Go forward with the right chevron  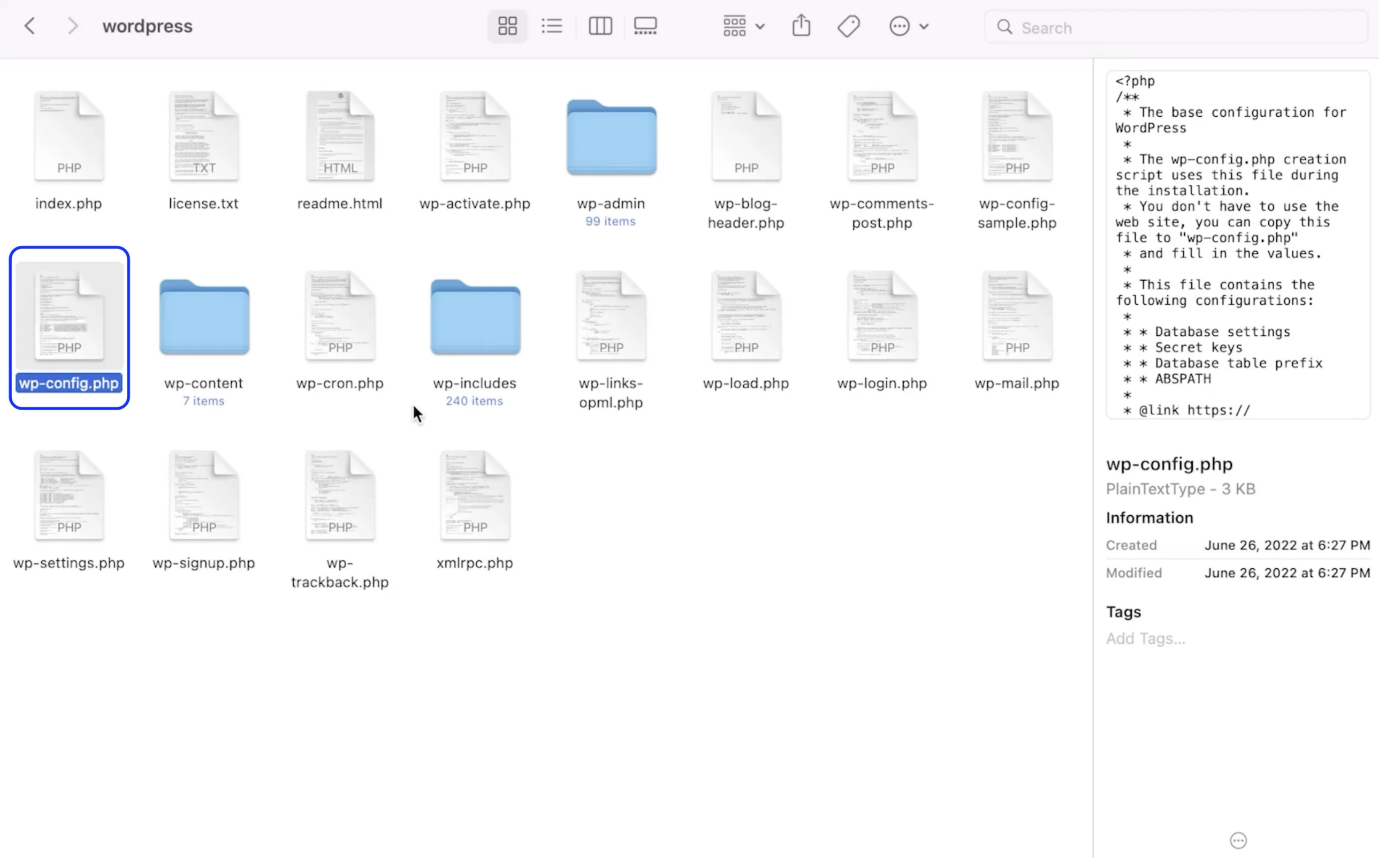[72, 26]
